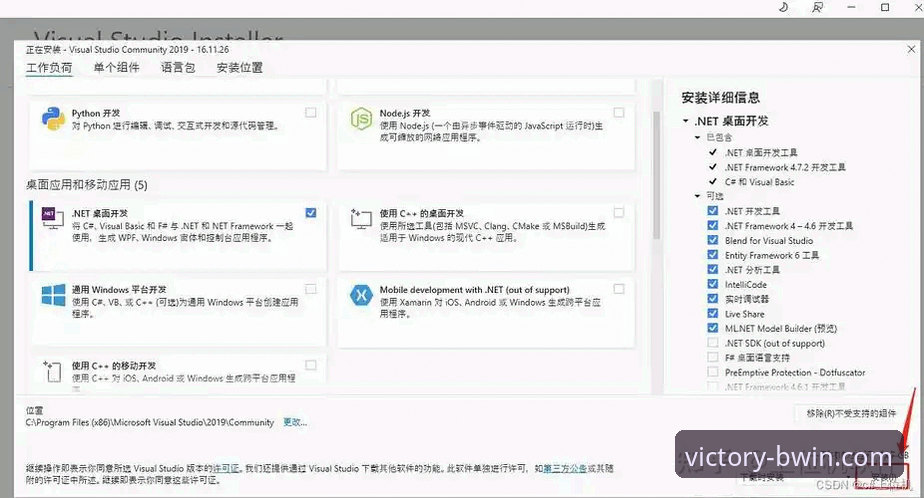
Task: Check 使用 C++ 的桌面开发 workload checkbox
Action: point(619,212)
